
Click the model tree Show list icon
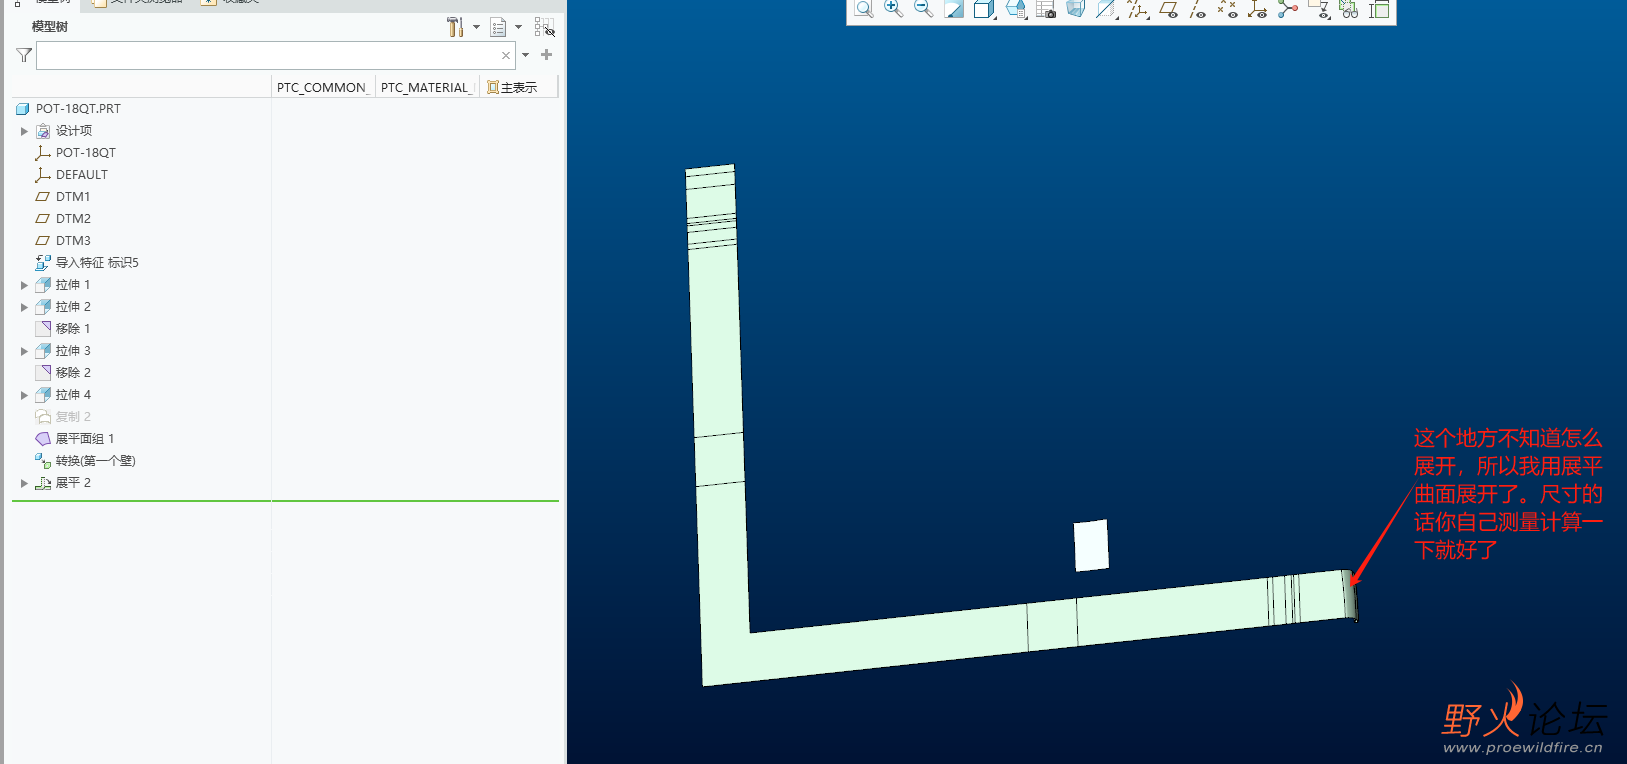498,27
